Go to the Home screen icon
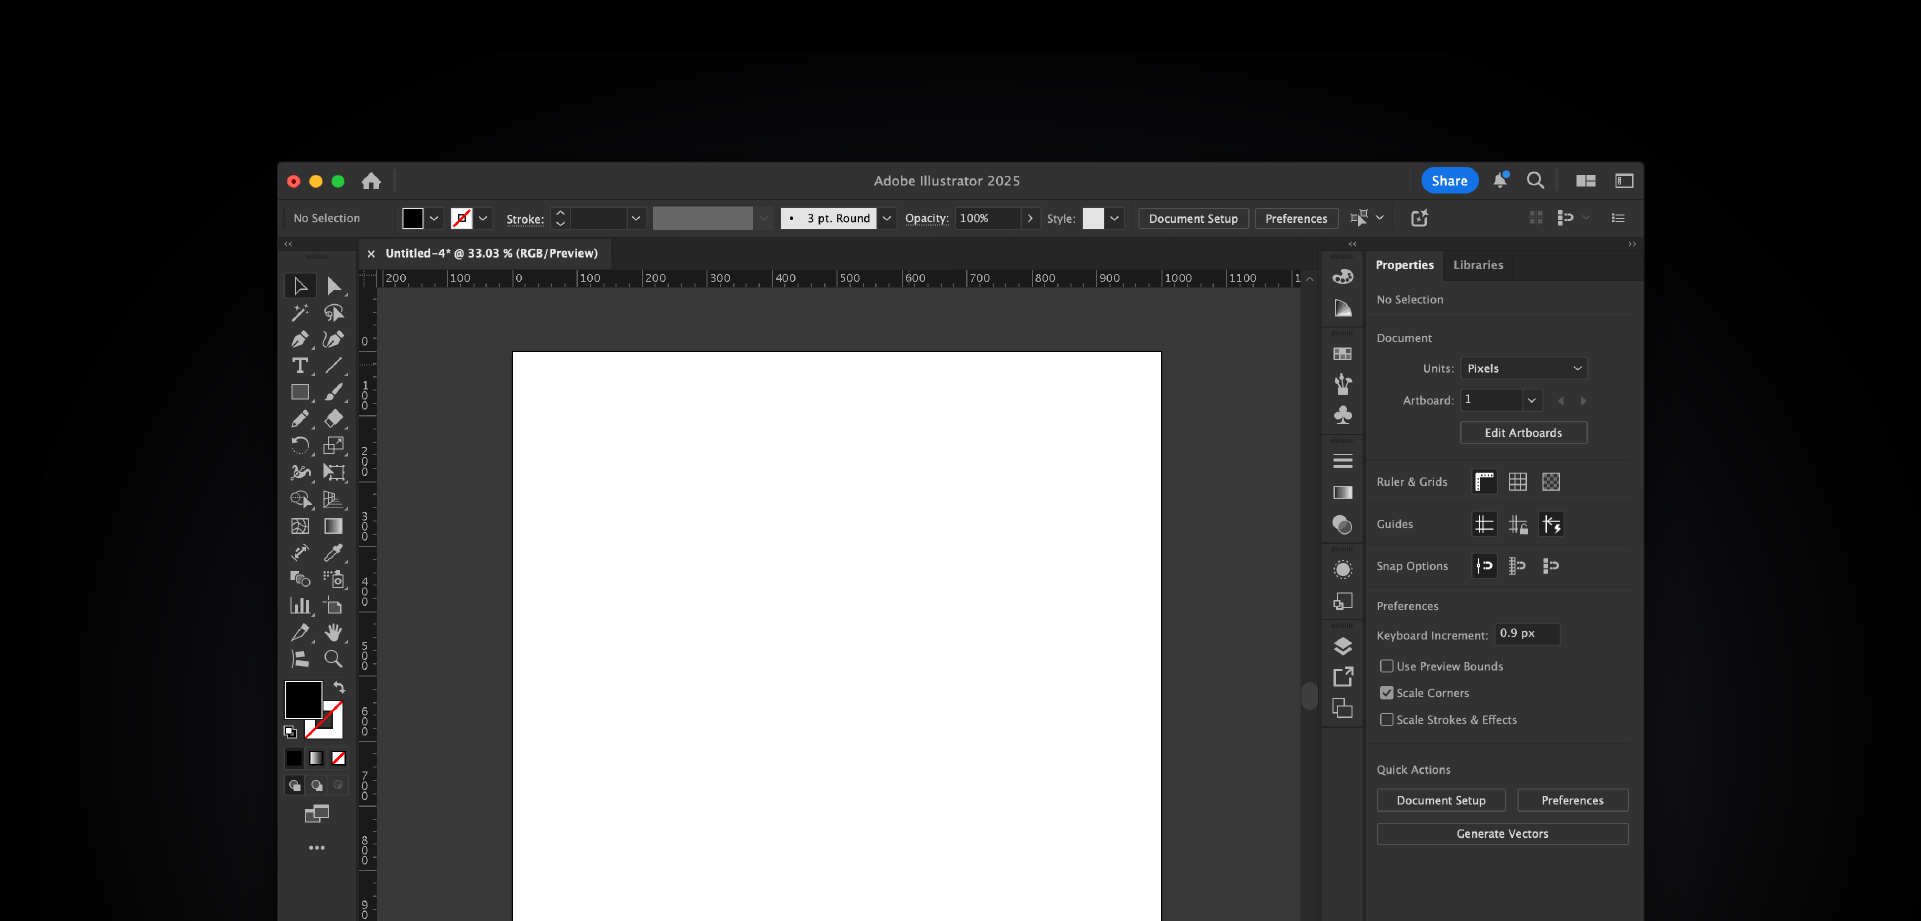Image resolution: width=1921 pixels, height=921 pixels. [371, 181]
